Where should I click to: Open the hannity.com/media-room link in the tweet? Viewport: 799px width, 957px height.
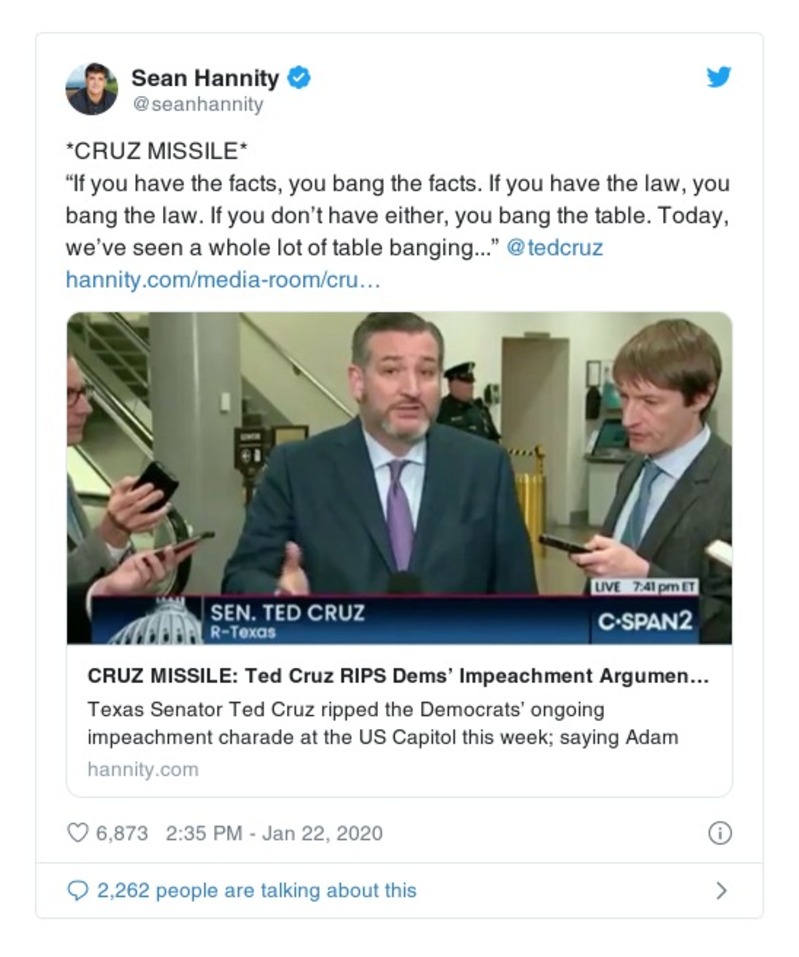[223, 279]
